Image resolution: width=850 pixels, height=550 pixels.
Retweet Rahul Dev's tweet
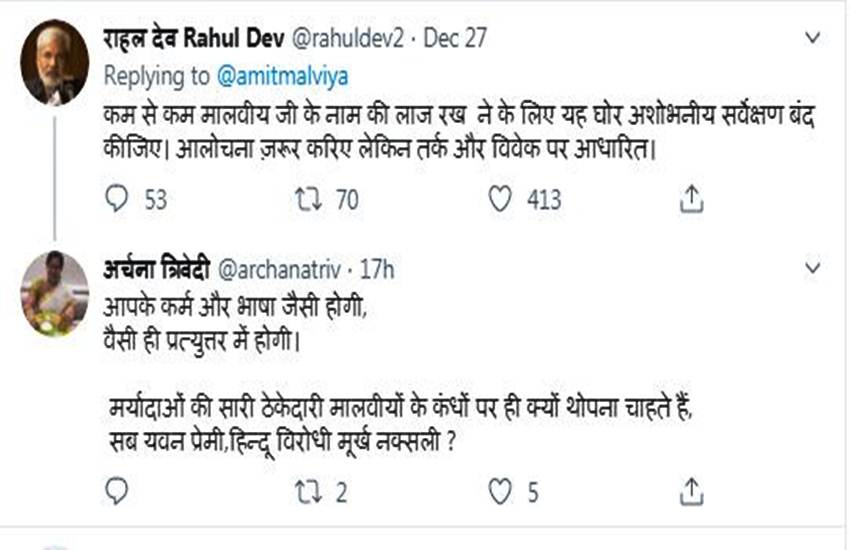308,200
